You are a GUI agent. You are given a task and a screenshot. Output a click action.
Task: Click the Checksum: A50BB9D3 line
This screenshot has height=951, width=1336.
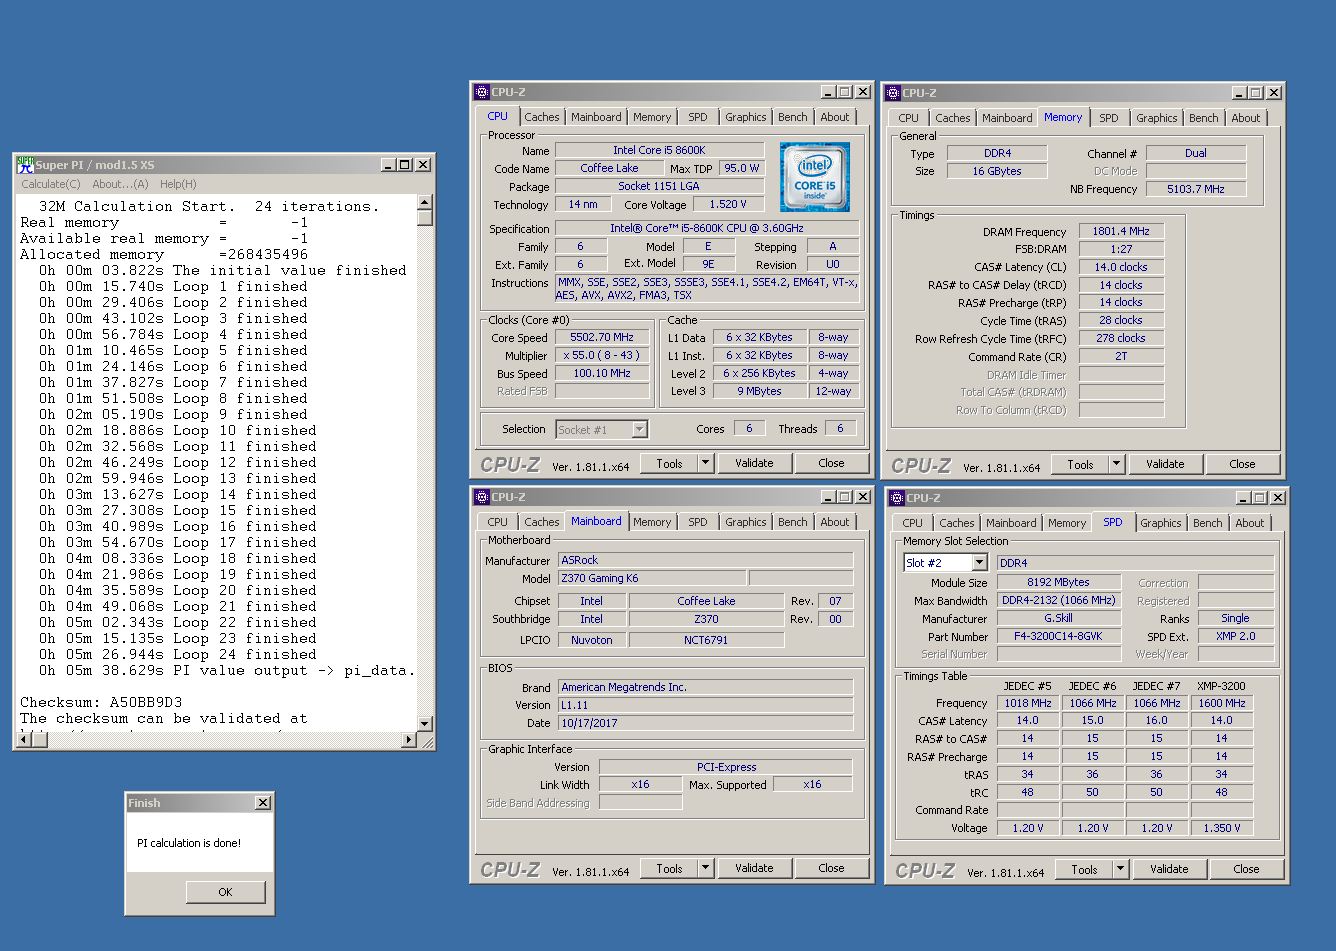(101, 702)
